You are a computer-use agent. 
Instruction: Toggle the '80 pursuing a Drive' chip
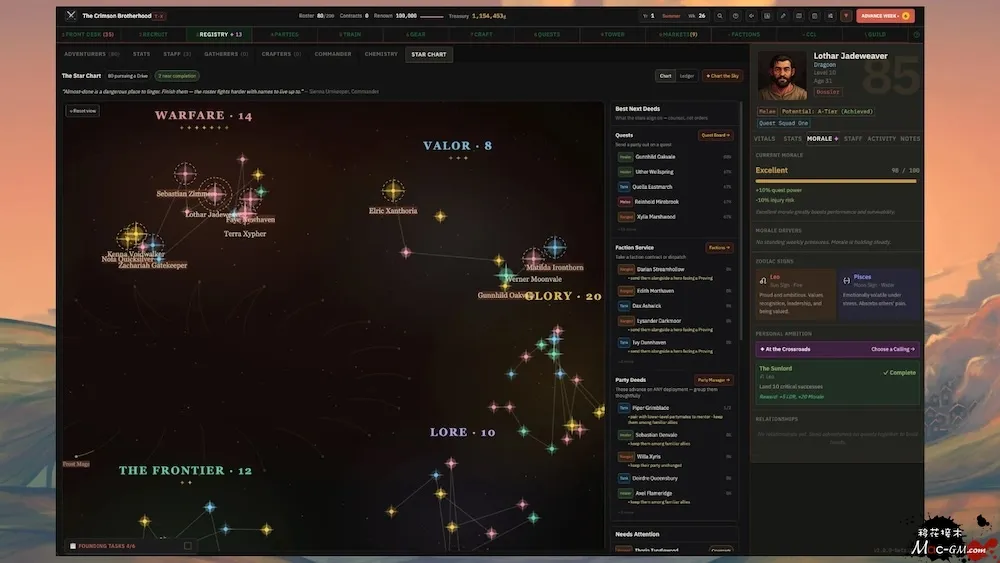pyautogui.click(x=128, y=76)
